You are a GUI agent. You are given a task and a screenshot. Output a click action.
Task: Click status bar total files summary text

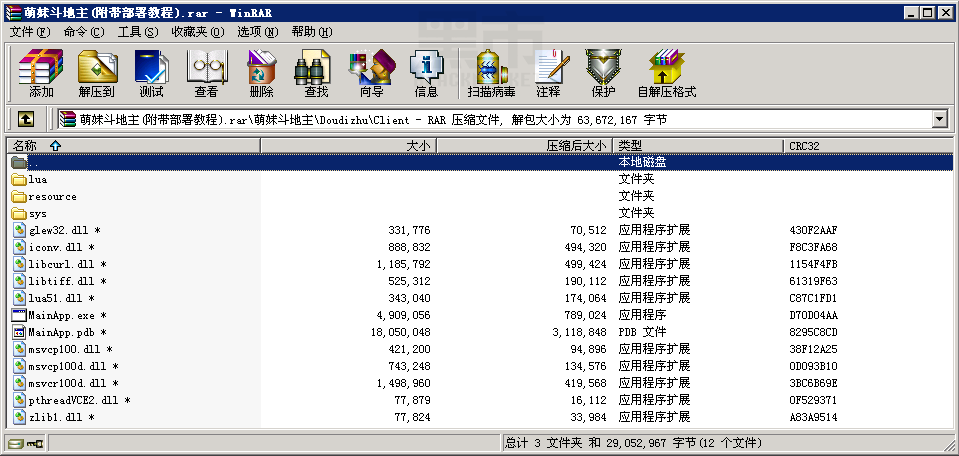(633, 443)
